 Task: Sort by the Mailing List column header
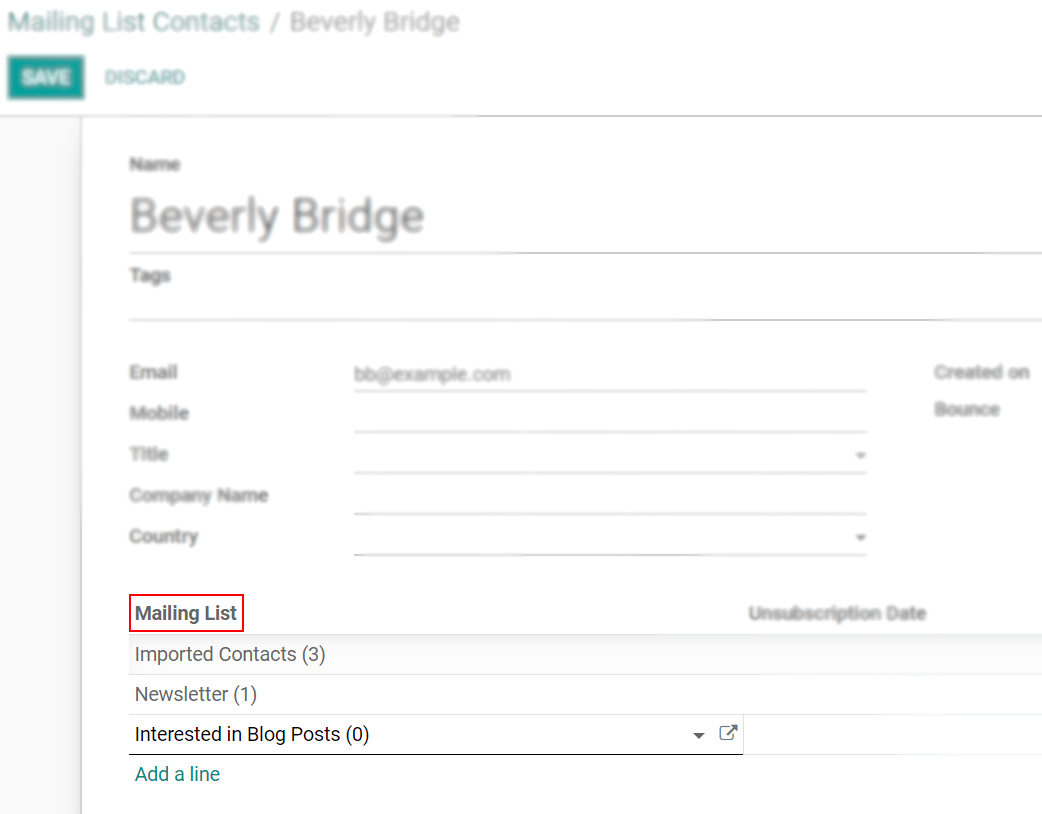pos(186,613)
